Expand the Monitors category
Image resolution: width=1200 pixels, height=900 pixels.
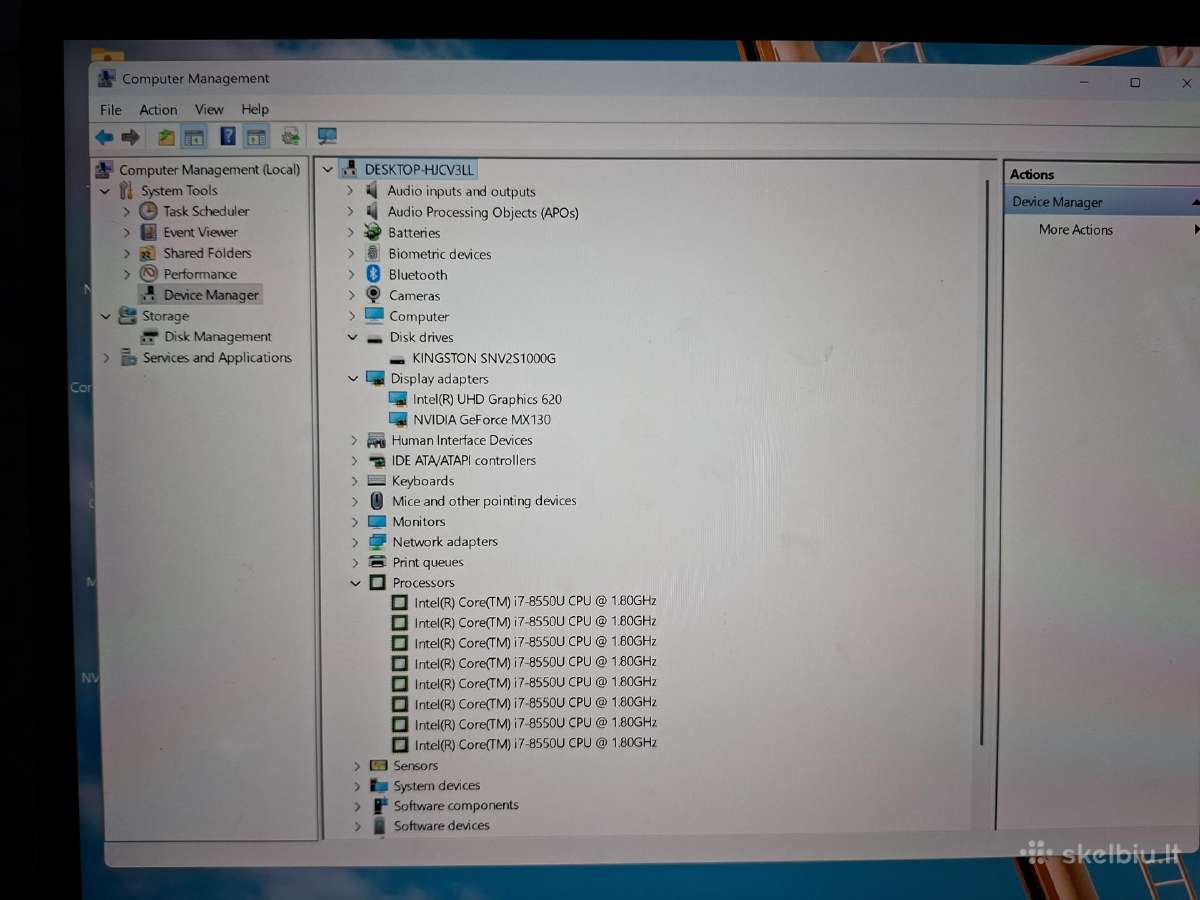click(x=355, y=522)
